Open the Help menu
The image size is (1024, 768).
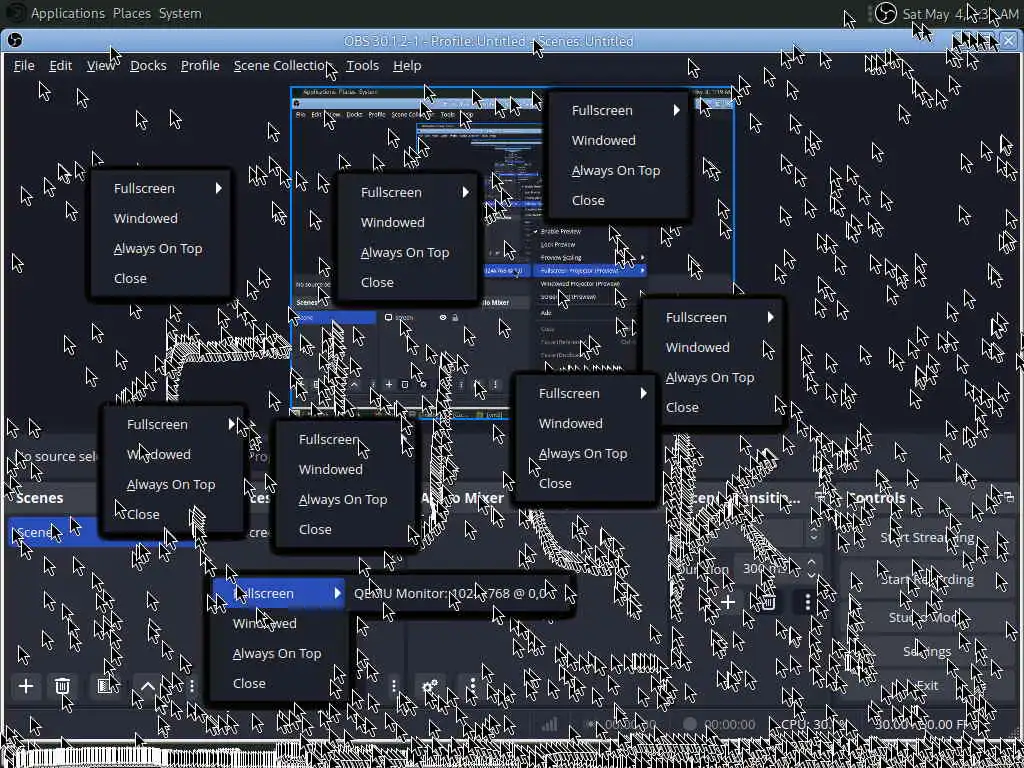coord(407,65)
